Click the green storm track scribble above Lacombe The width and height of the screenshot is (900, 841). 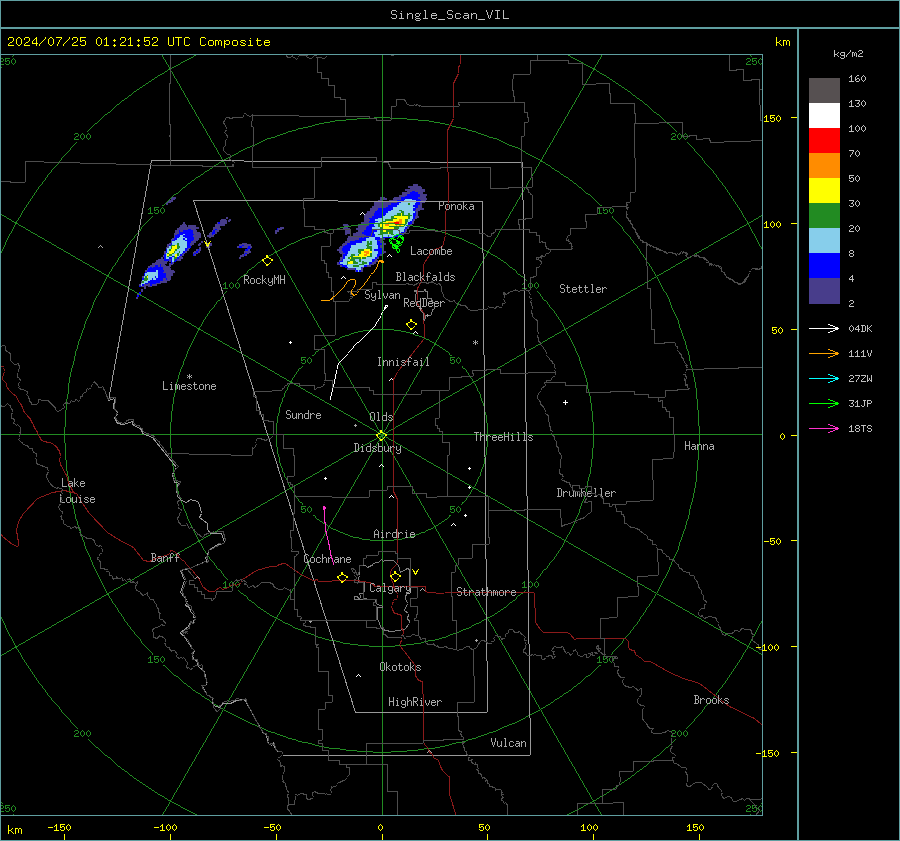click(x=396, y=244)
